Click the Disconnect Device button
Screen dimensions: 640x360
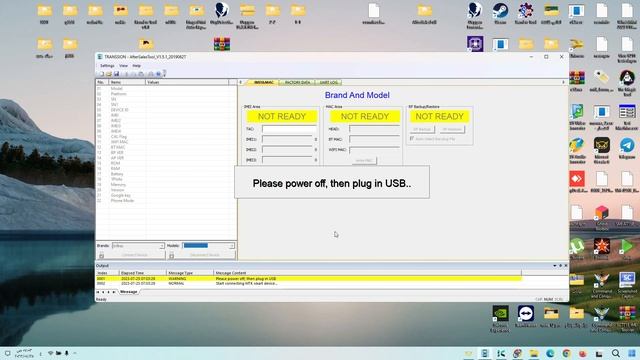click(202, 255)
